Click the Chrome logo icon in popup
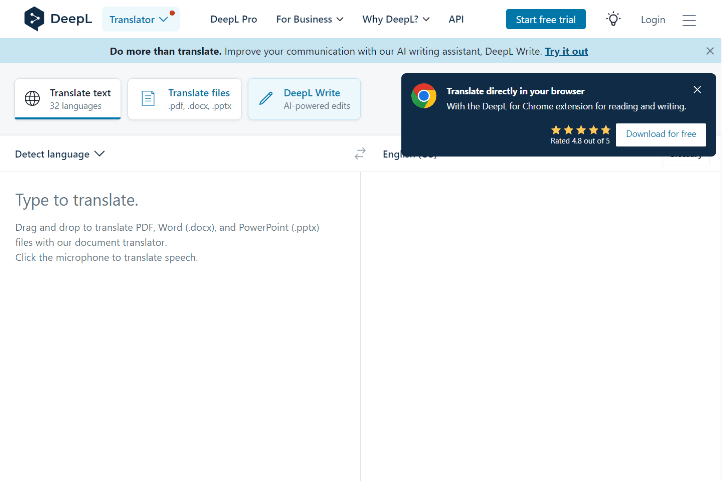 tap(424, 96)
